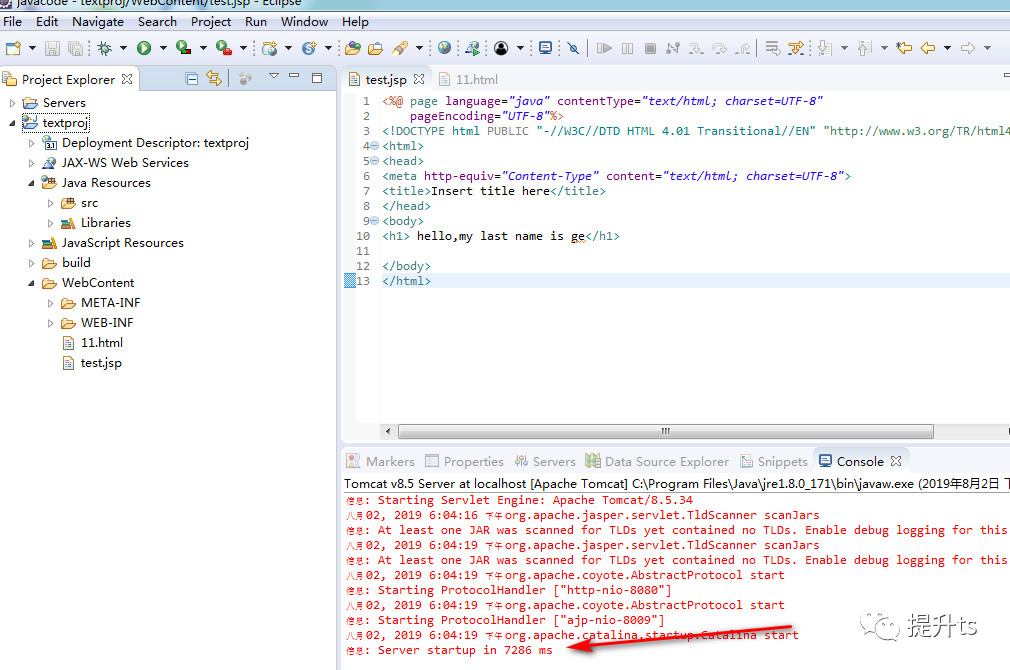The height and width of the screenshot is (670, 1010).
Task: Click the Disconnect debug icon
Action: click(673, 48)
